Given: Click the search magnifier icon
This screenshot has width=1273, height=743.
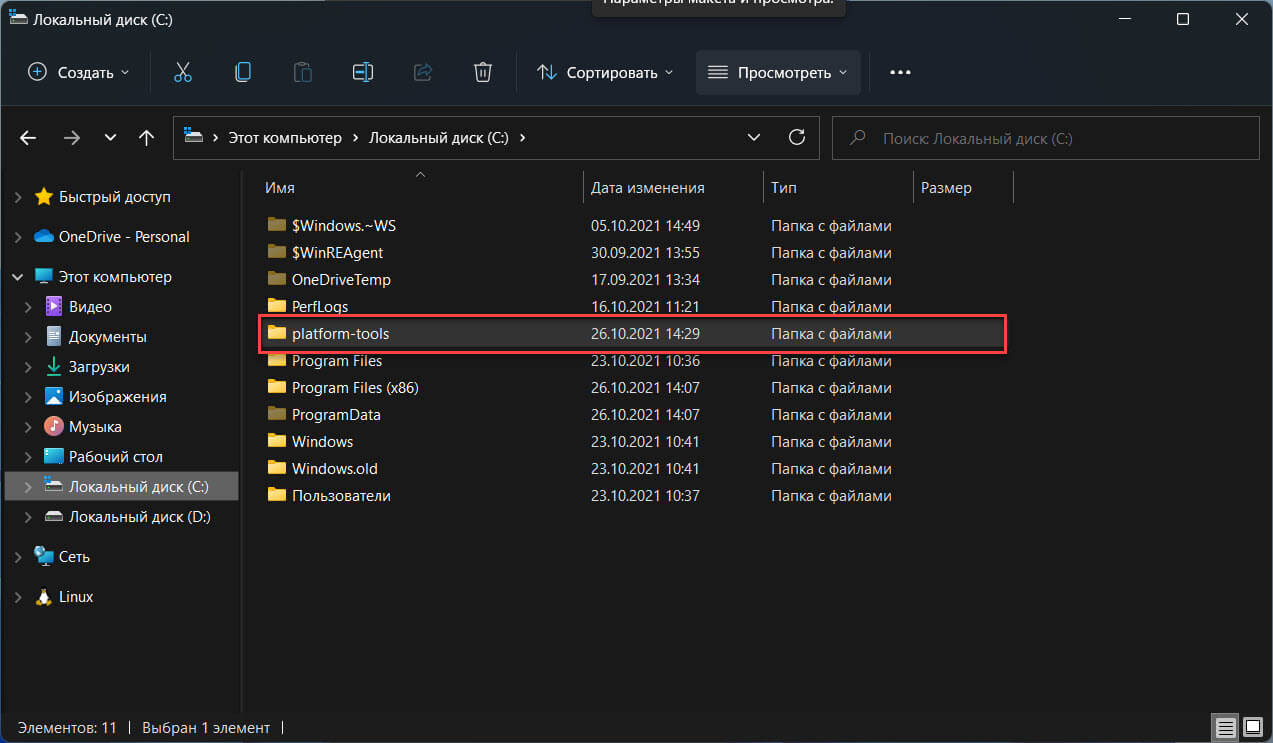Looking at the screenshot, I should (x=857, y=138).
